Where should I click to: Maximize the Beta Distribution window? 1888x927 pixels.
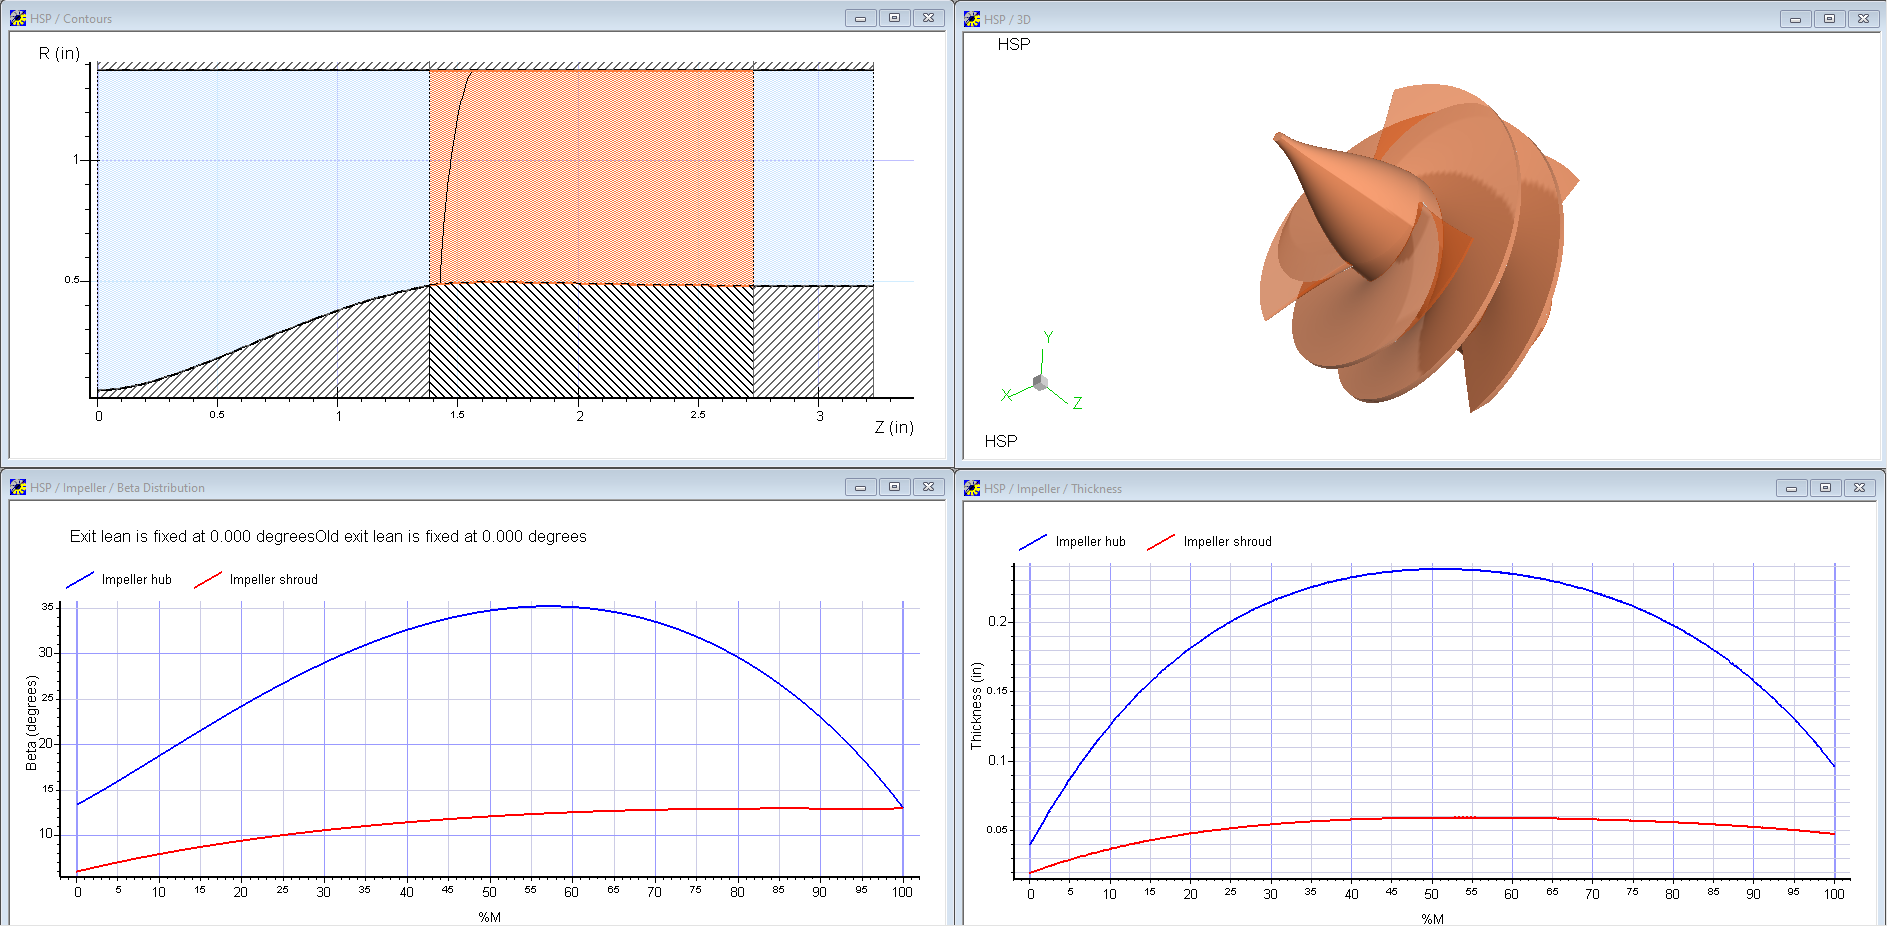coord(894,487)
